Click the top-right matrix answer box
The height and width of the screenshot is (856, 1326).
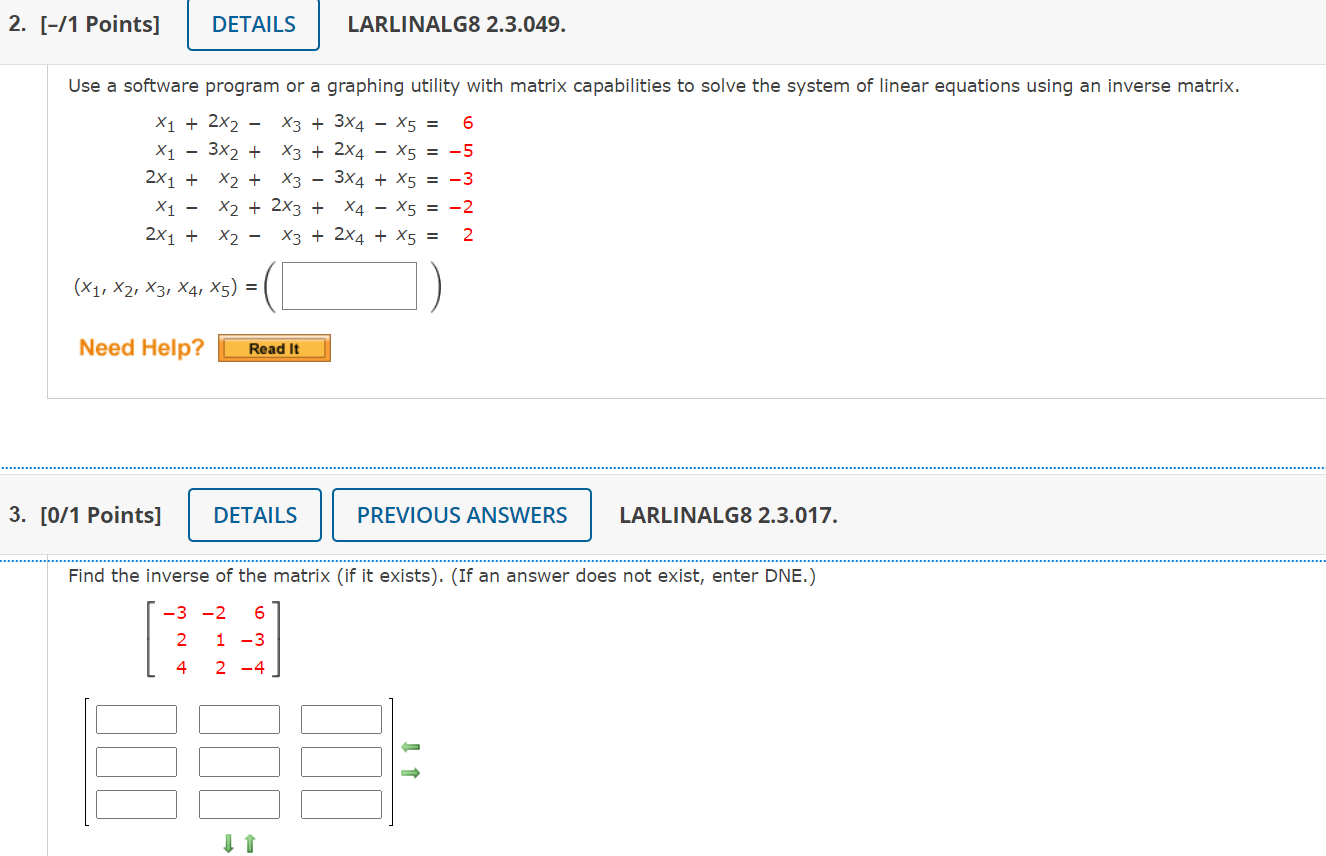341,718
